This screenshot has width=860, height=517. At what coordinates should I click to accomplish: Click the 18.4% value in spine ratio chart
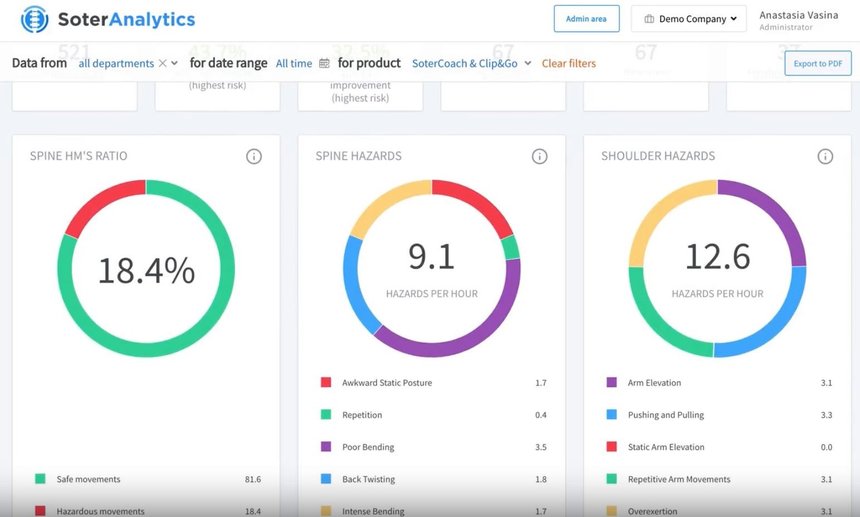point(146,270)
